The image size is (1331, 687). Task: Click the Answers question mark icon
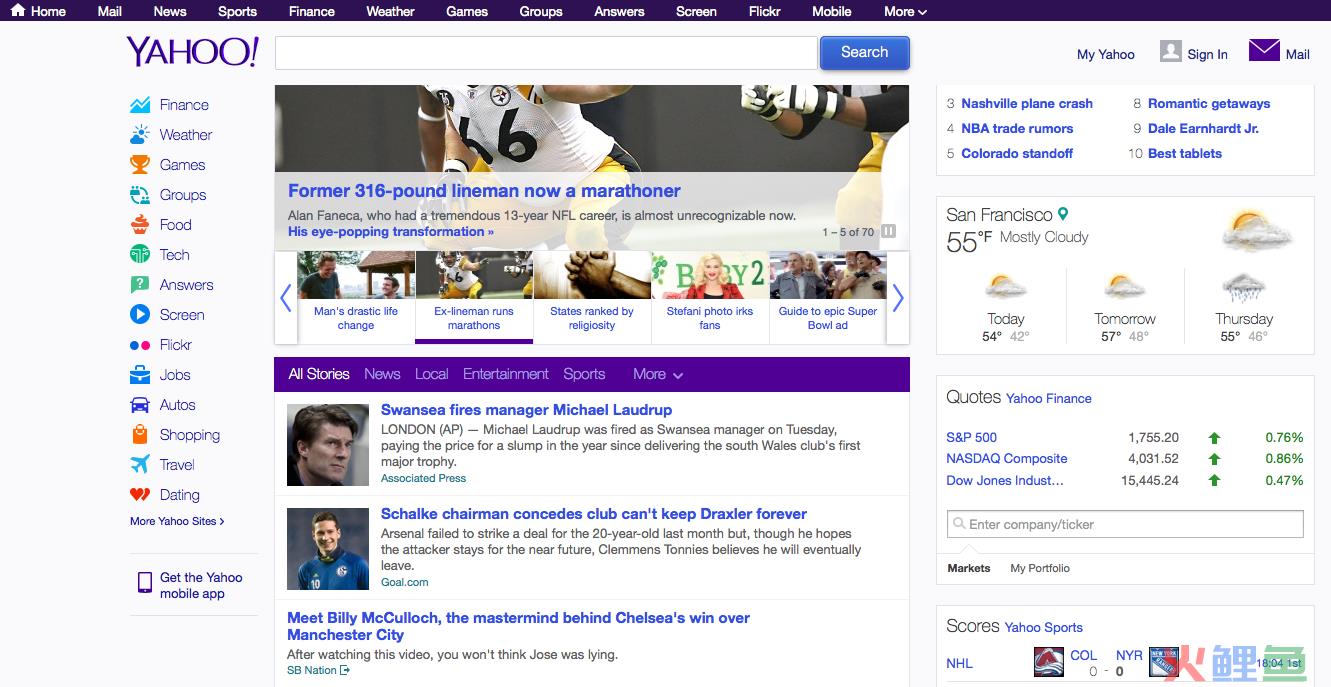(140, 285)
